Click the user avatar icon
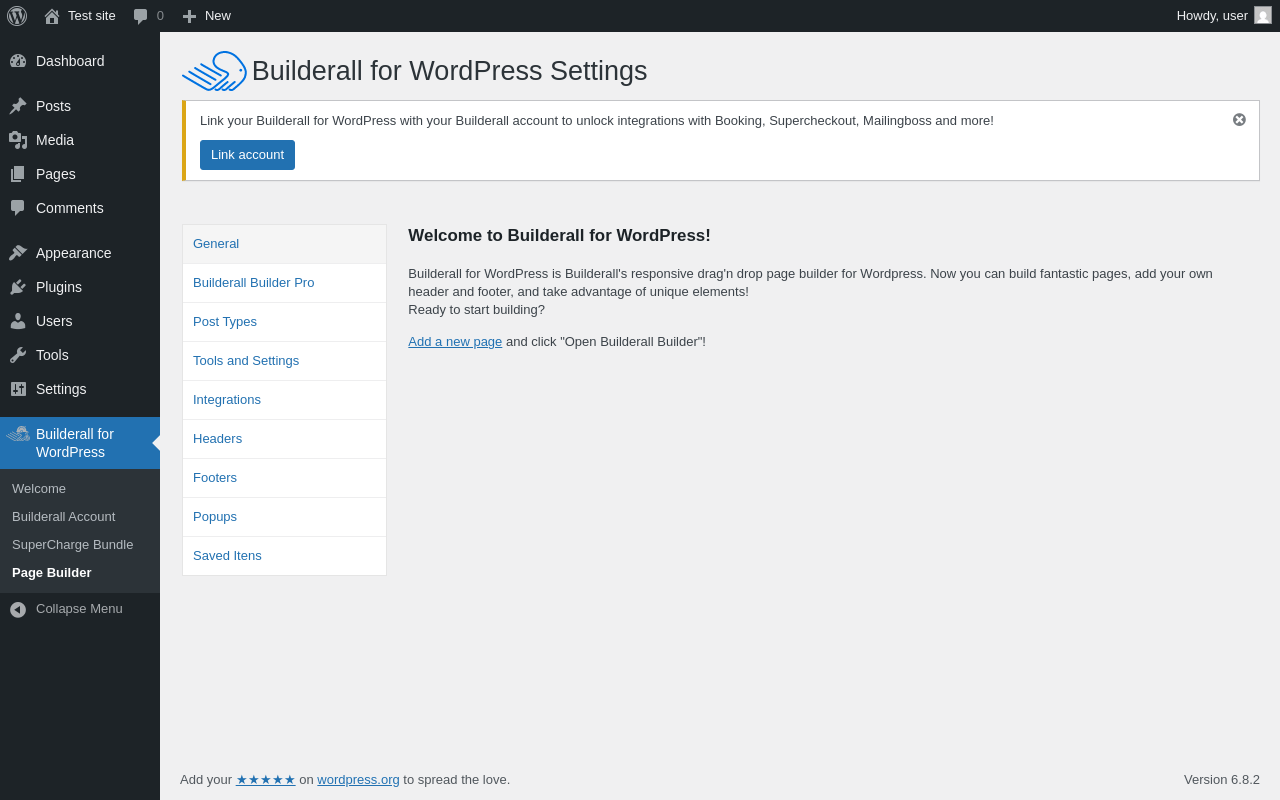The height and width of the screenshot is (800, 1280). [1263, 15]
